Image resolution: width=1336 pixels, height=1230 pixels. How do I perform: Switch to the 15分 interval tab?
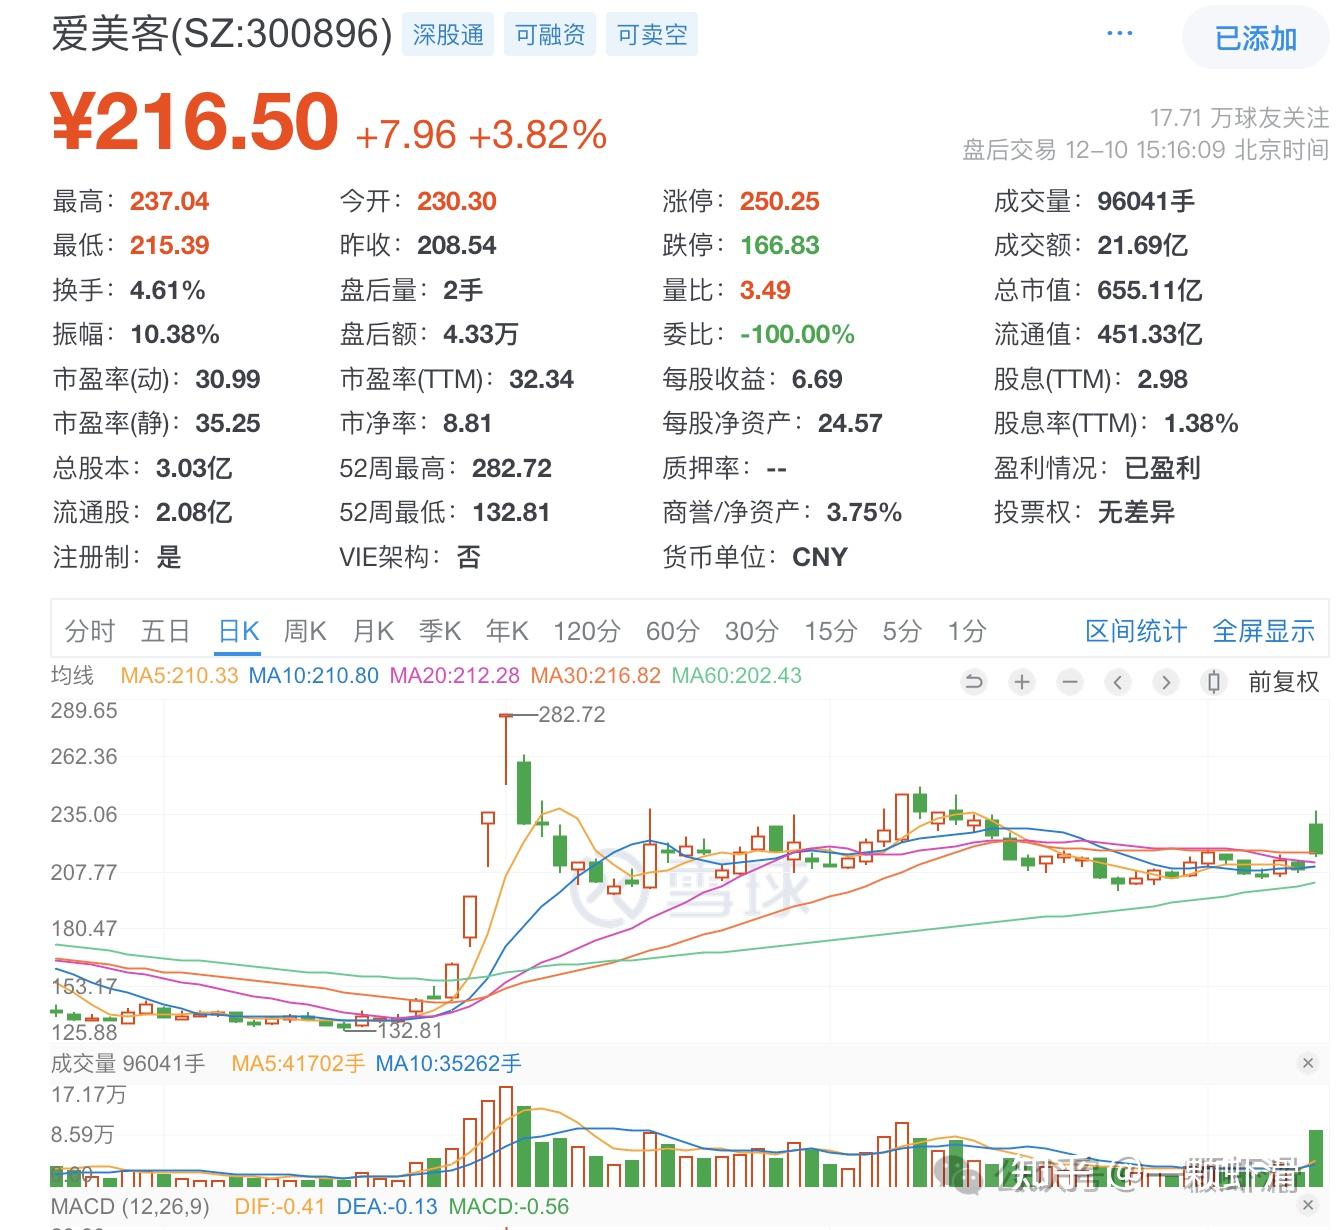[831, 631]
